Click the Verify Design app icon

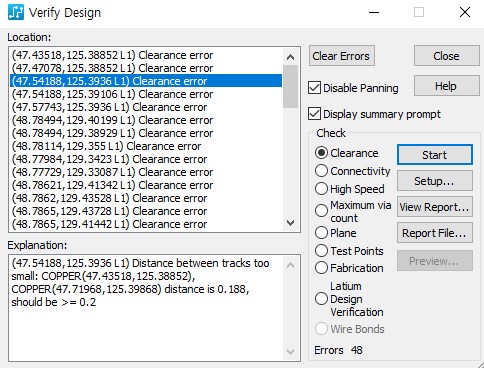pos(16,12)
